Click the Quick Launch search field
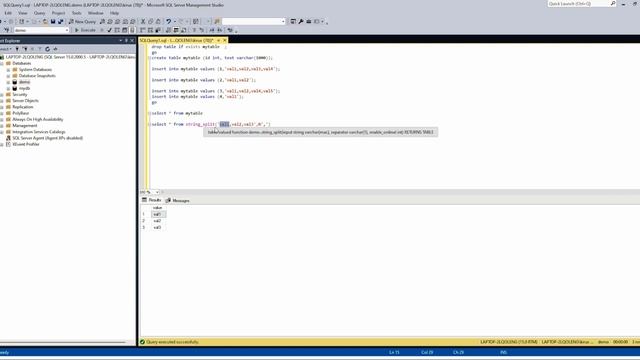The width and height of the screenshot is (640, 360). coord(578,4)
